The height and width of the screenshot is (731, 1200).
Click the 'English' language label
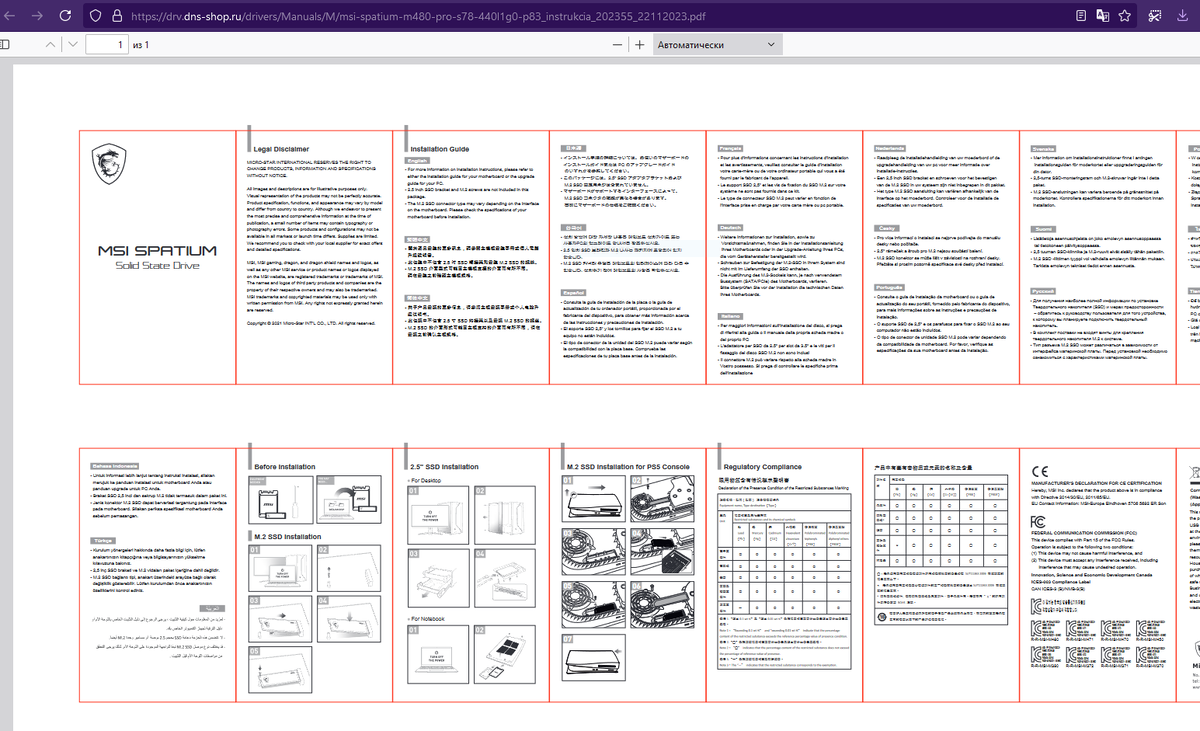(x=415, y=160)
